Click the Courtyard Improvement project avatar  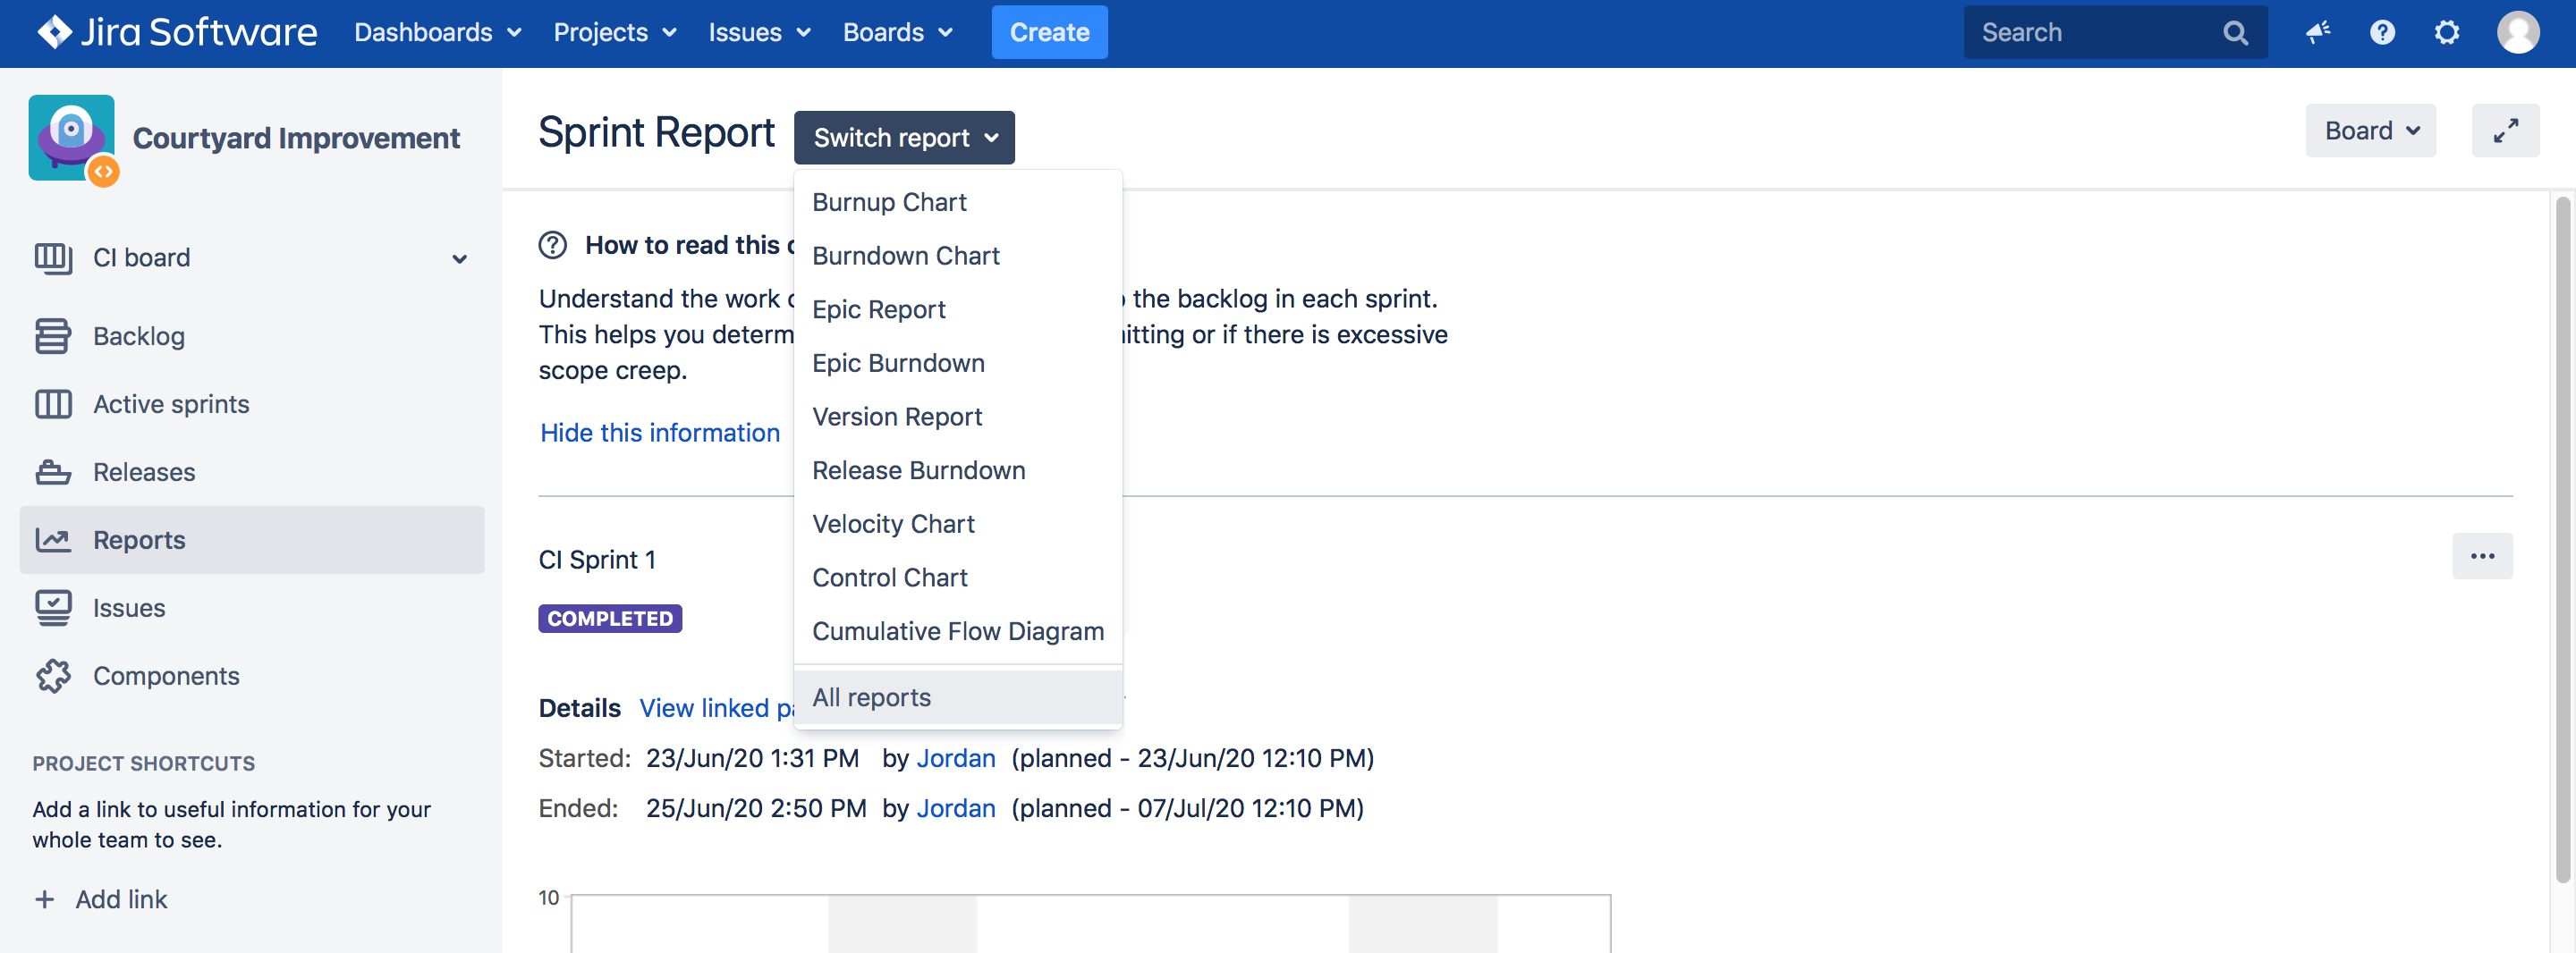tap(73, 139)
